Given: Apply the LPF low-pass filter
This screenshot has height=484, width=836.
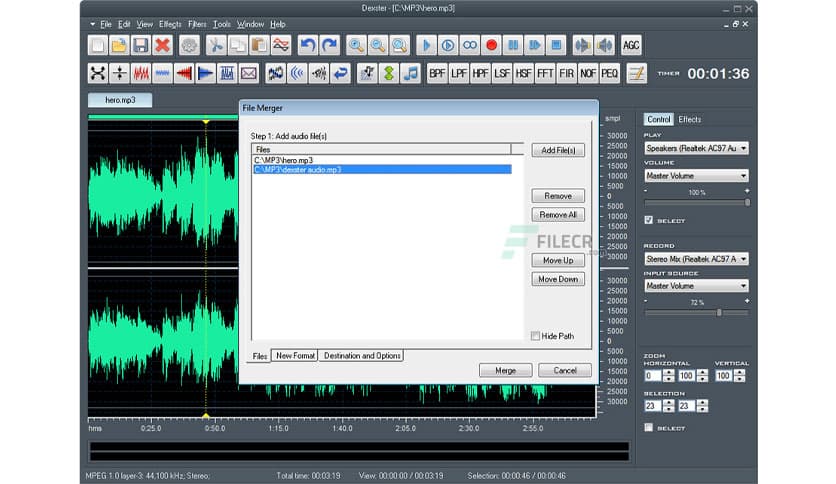Looking at the screenshot, I should coord(459,74).
